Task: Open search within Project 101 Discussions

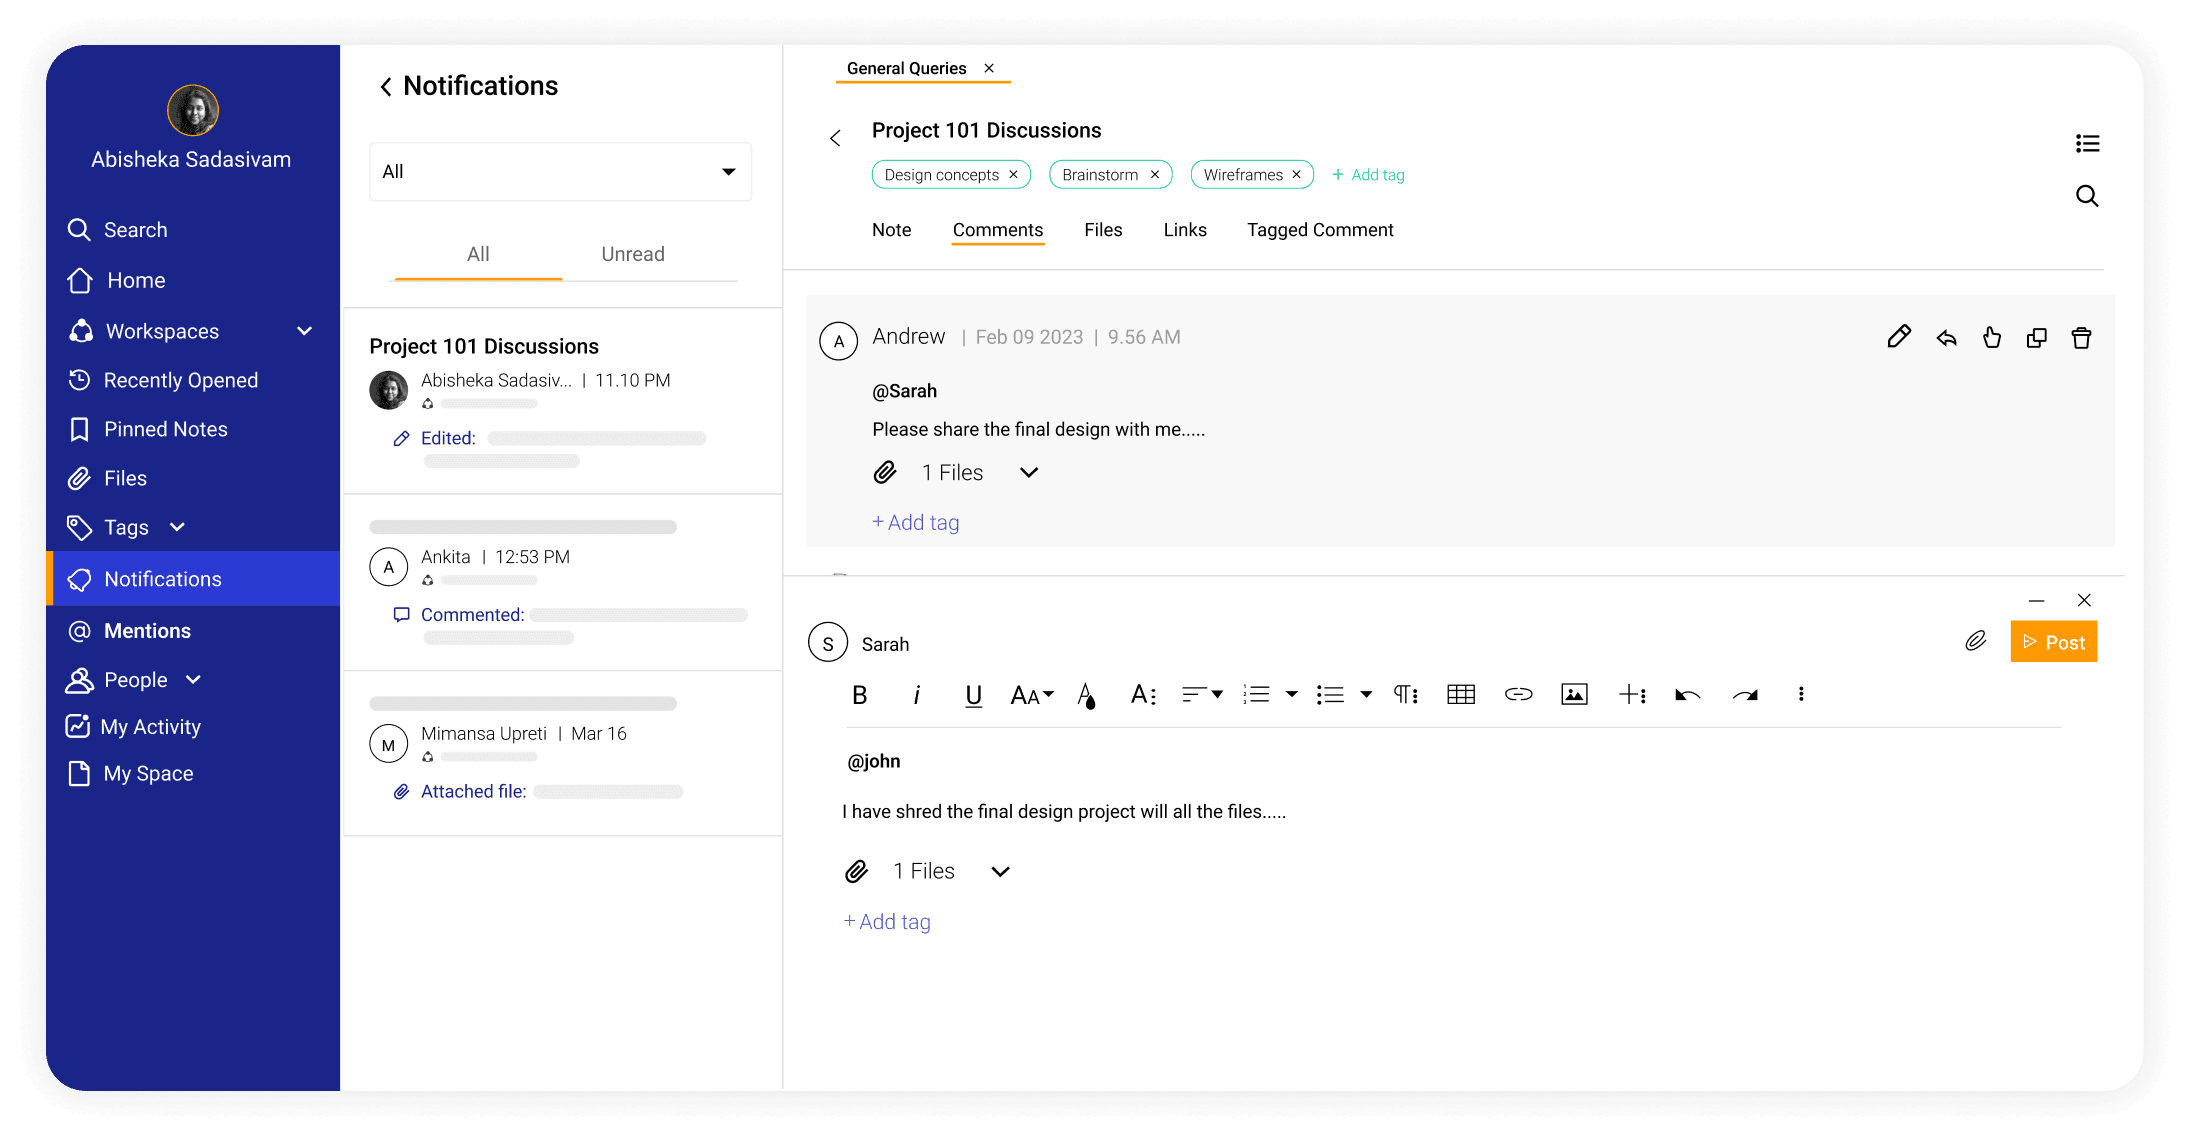Action: coord(2087,196)
